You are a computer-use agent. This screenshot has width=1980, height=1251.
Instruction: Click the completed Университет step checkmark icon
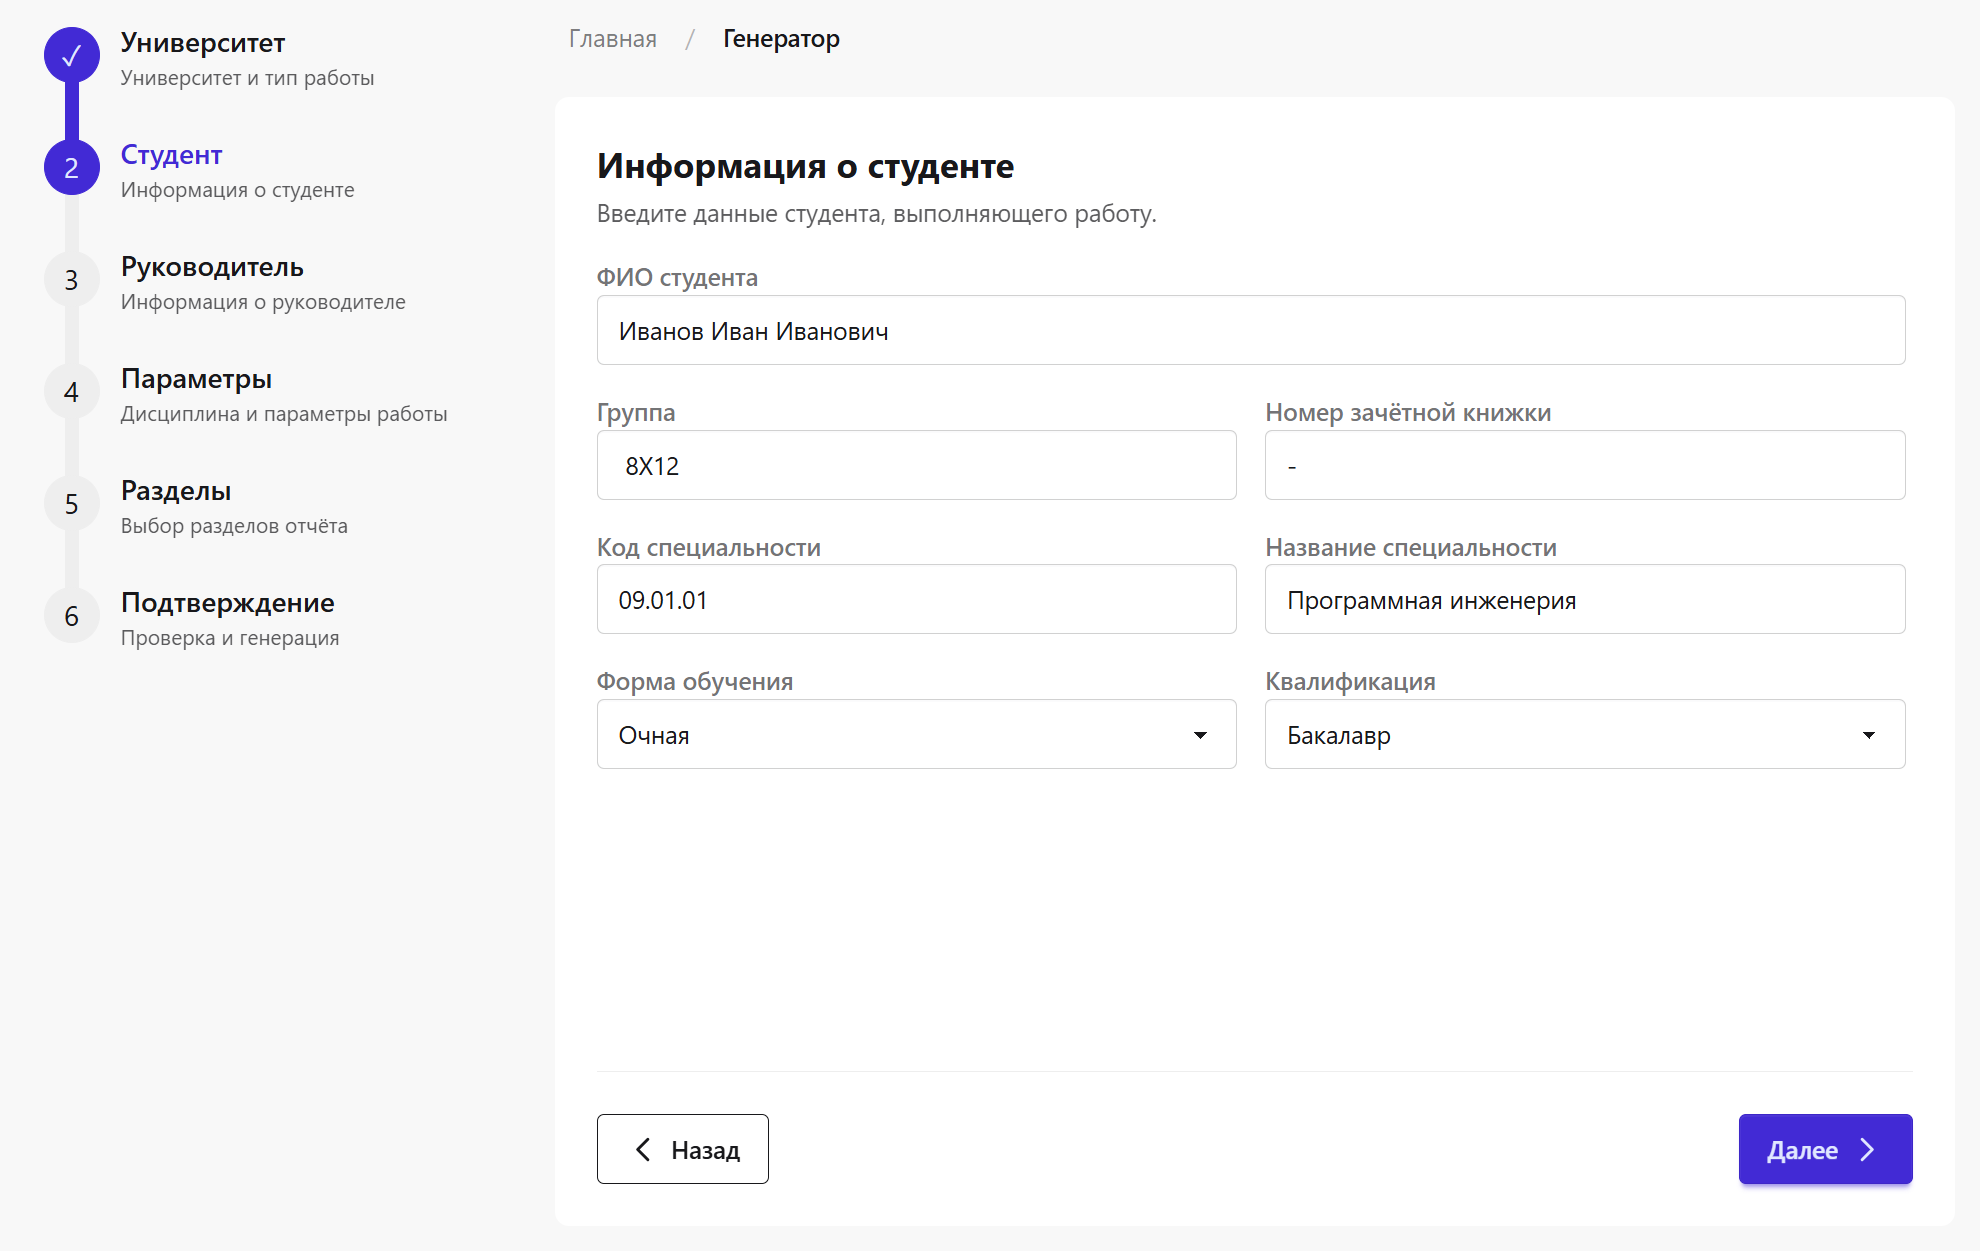point(71,55)
